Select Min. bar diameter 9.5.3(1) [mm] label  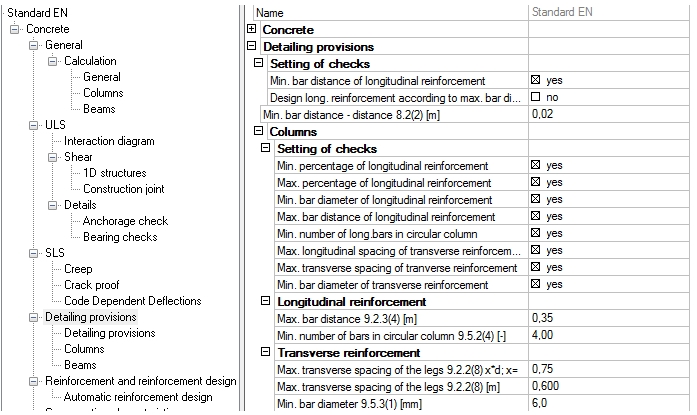[x=349, y=404]
